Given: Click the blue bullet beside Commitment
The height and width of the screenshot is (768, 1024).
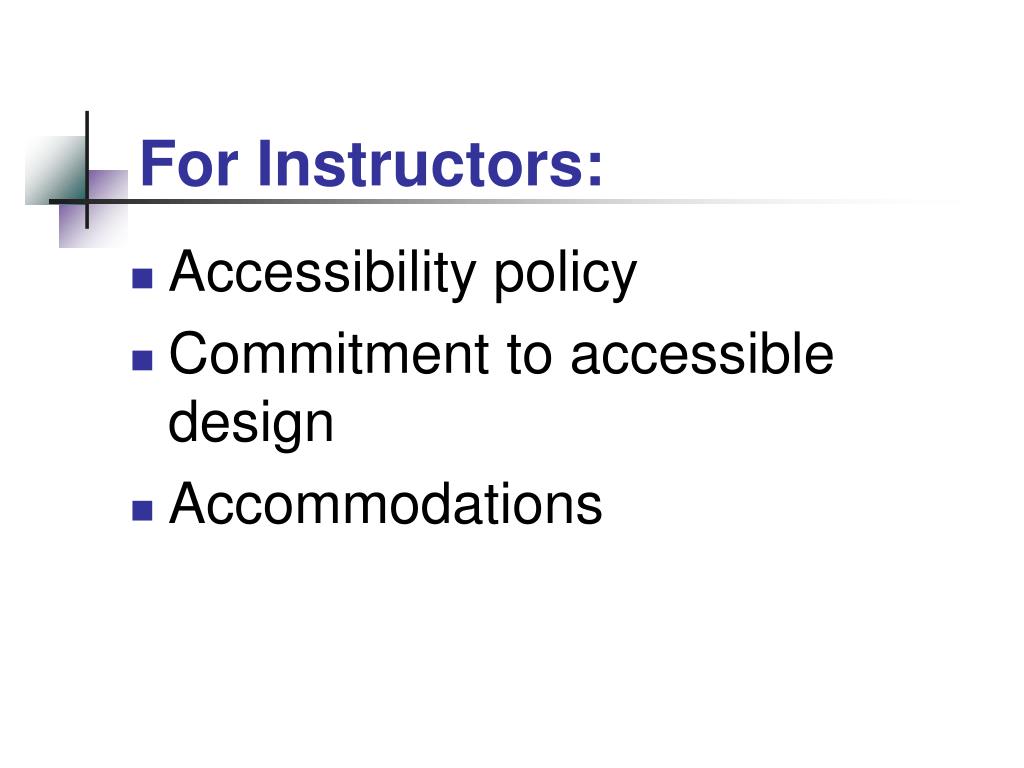Looking at the screenshot, I should pyautogui.click(x=142, y=360).
